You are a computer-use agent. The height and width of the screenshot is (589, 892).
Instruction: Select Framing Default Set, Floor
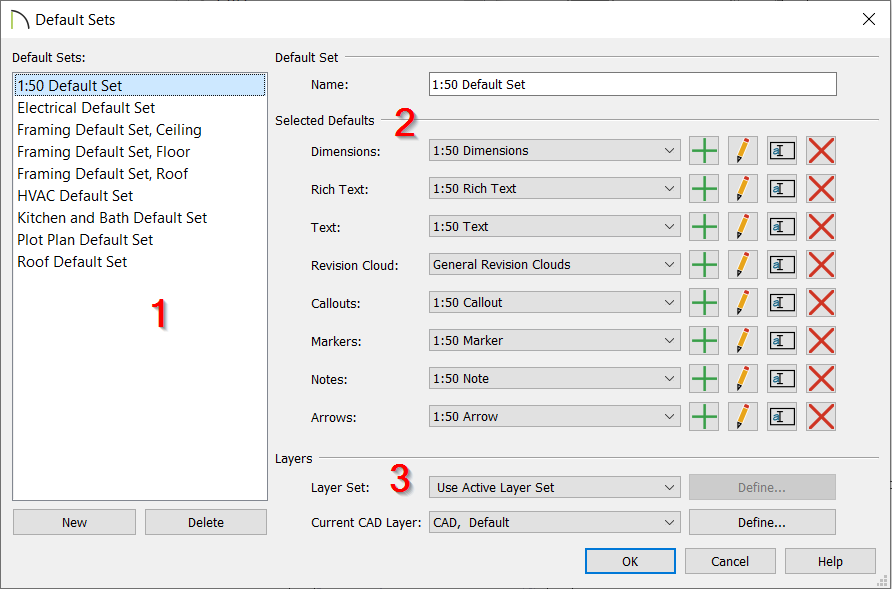click(x=140, y=152)
